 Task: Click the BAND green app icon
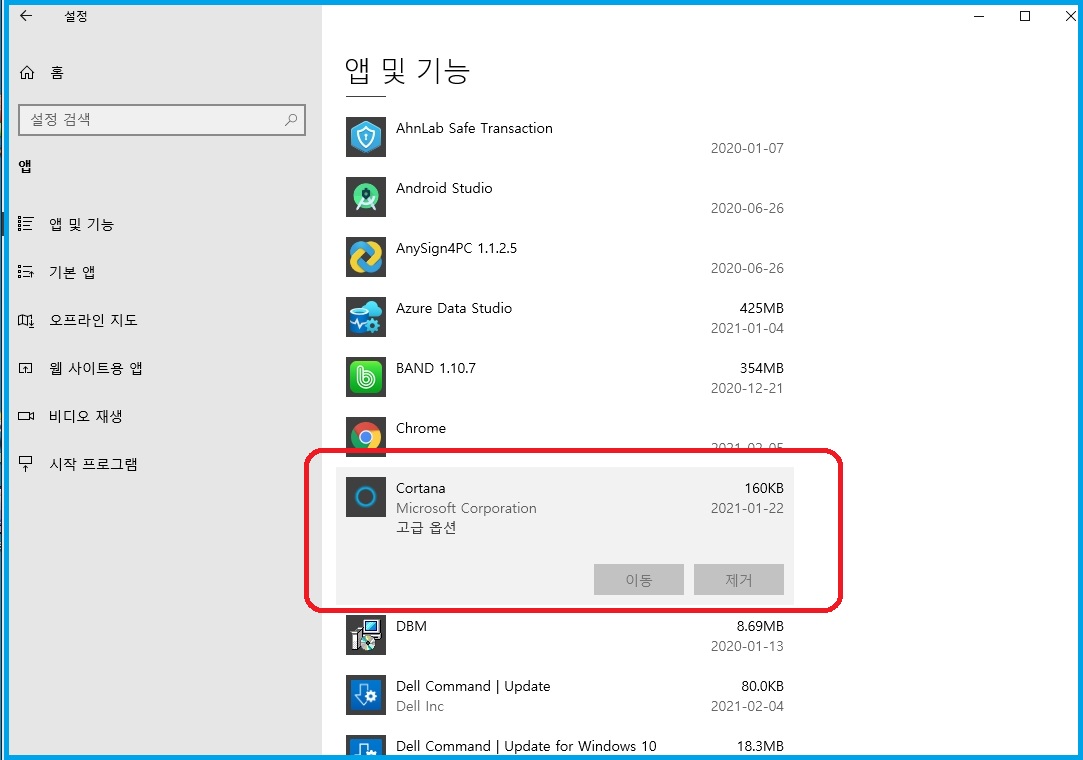point(366,377)
